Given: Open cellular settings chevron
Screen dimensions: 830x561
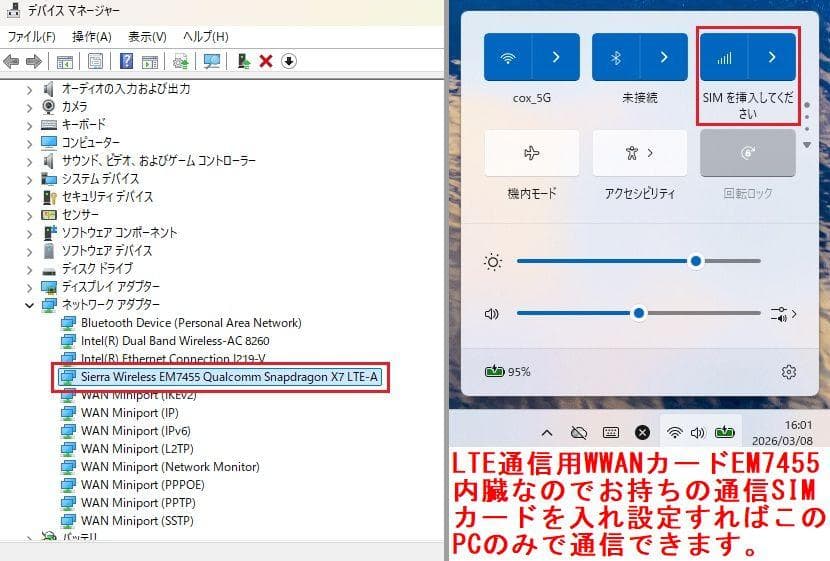Looking at the screenshot, I should [x=772, y=57].
